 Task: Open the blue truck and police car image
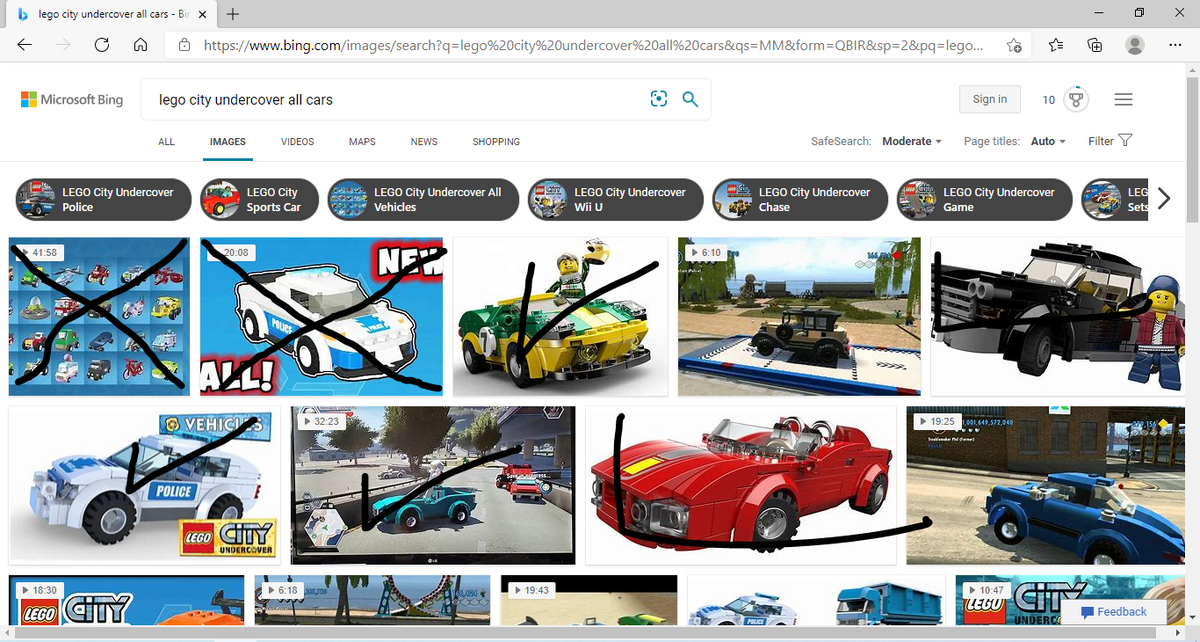click(x=816, y=599)
